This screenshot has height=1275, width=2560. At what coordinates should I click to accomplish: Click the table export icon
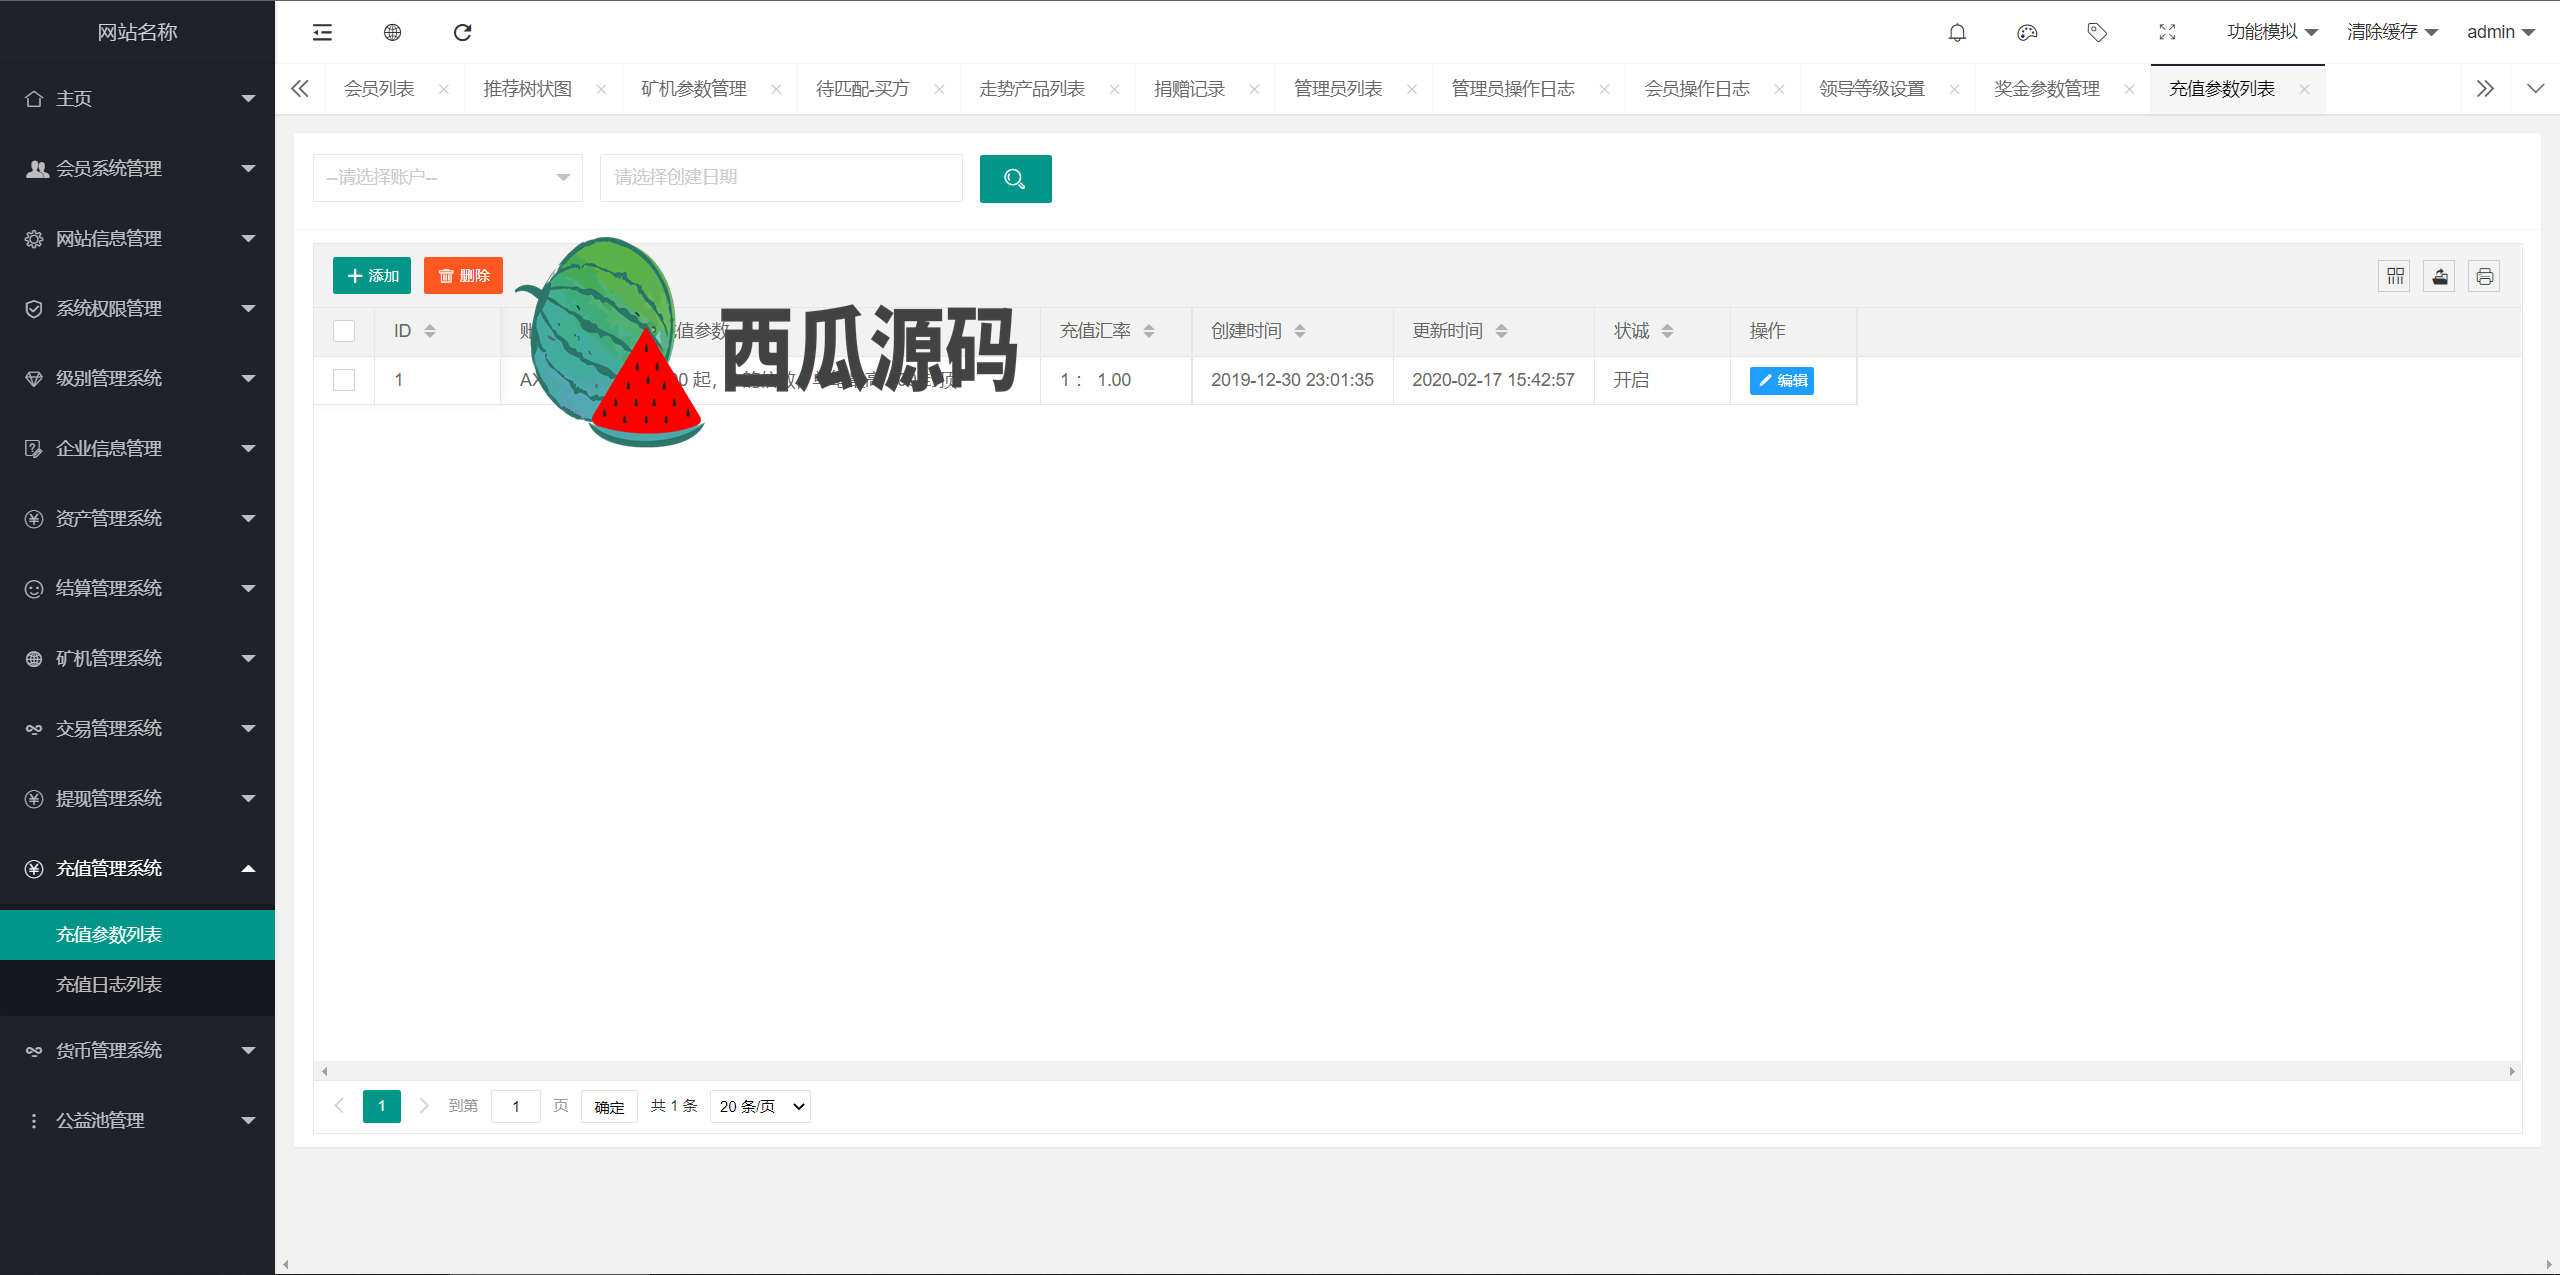point(2440,276)
